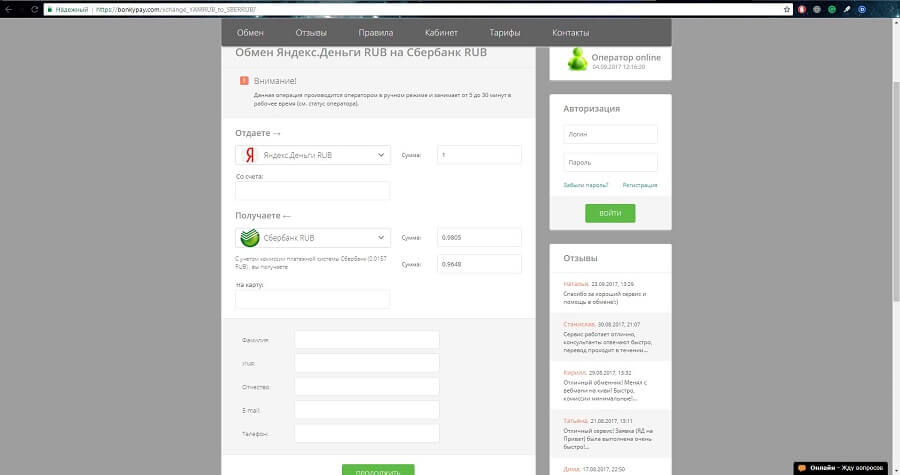
Task: Click the green ВОЙТИ login button
Action: point(610,213)
